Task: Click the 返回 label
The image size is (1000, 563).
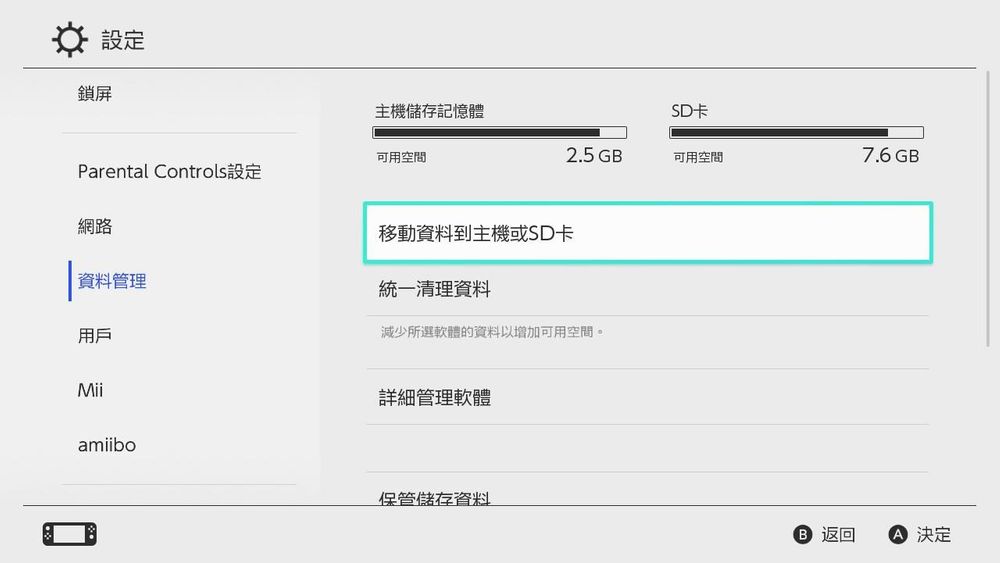Action: tap(838, 534)
